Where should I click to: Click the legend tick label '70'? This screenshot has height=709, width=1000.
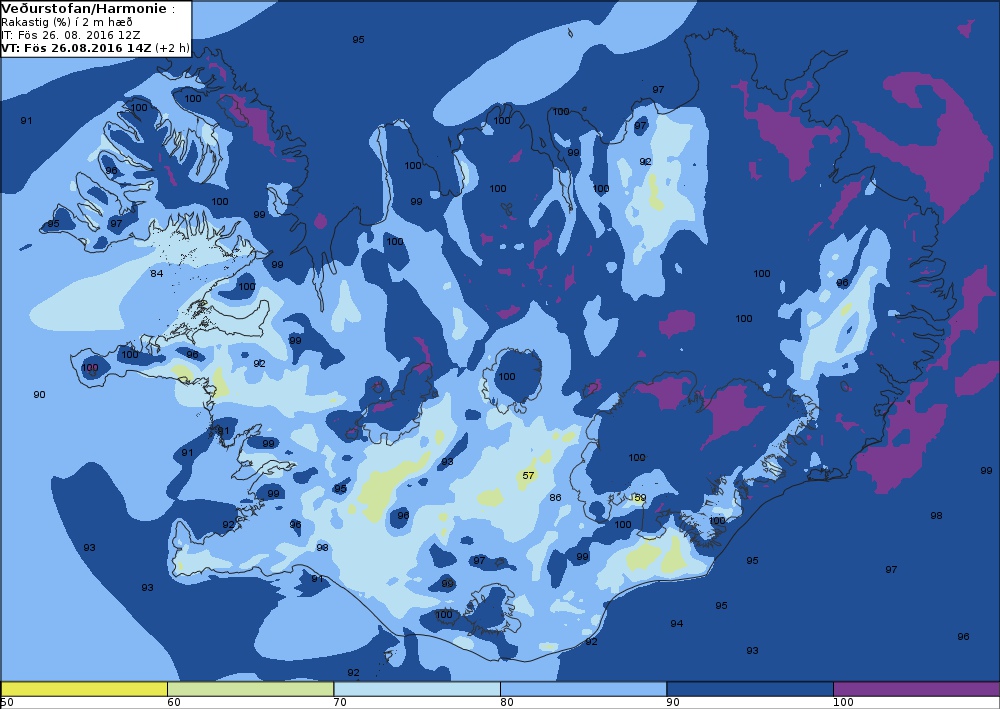[x=341, y=703]
